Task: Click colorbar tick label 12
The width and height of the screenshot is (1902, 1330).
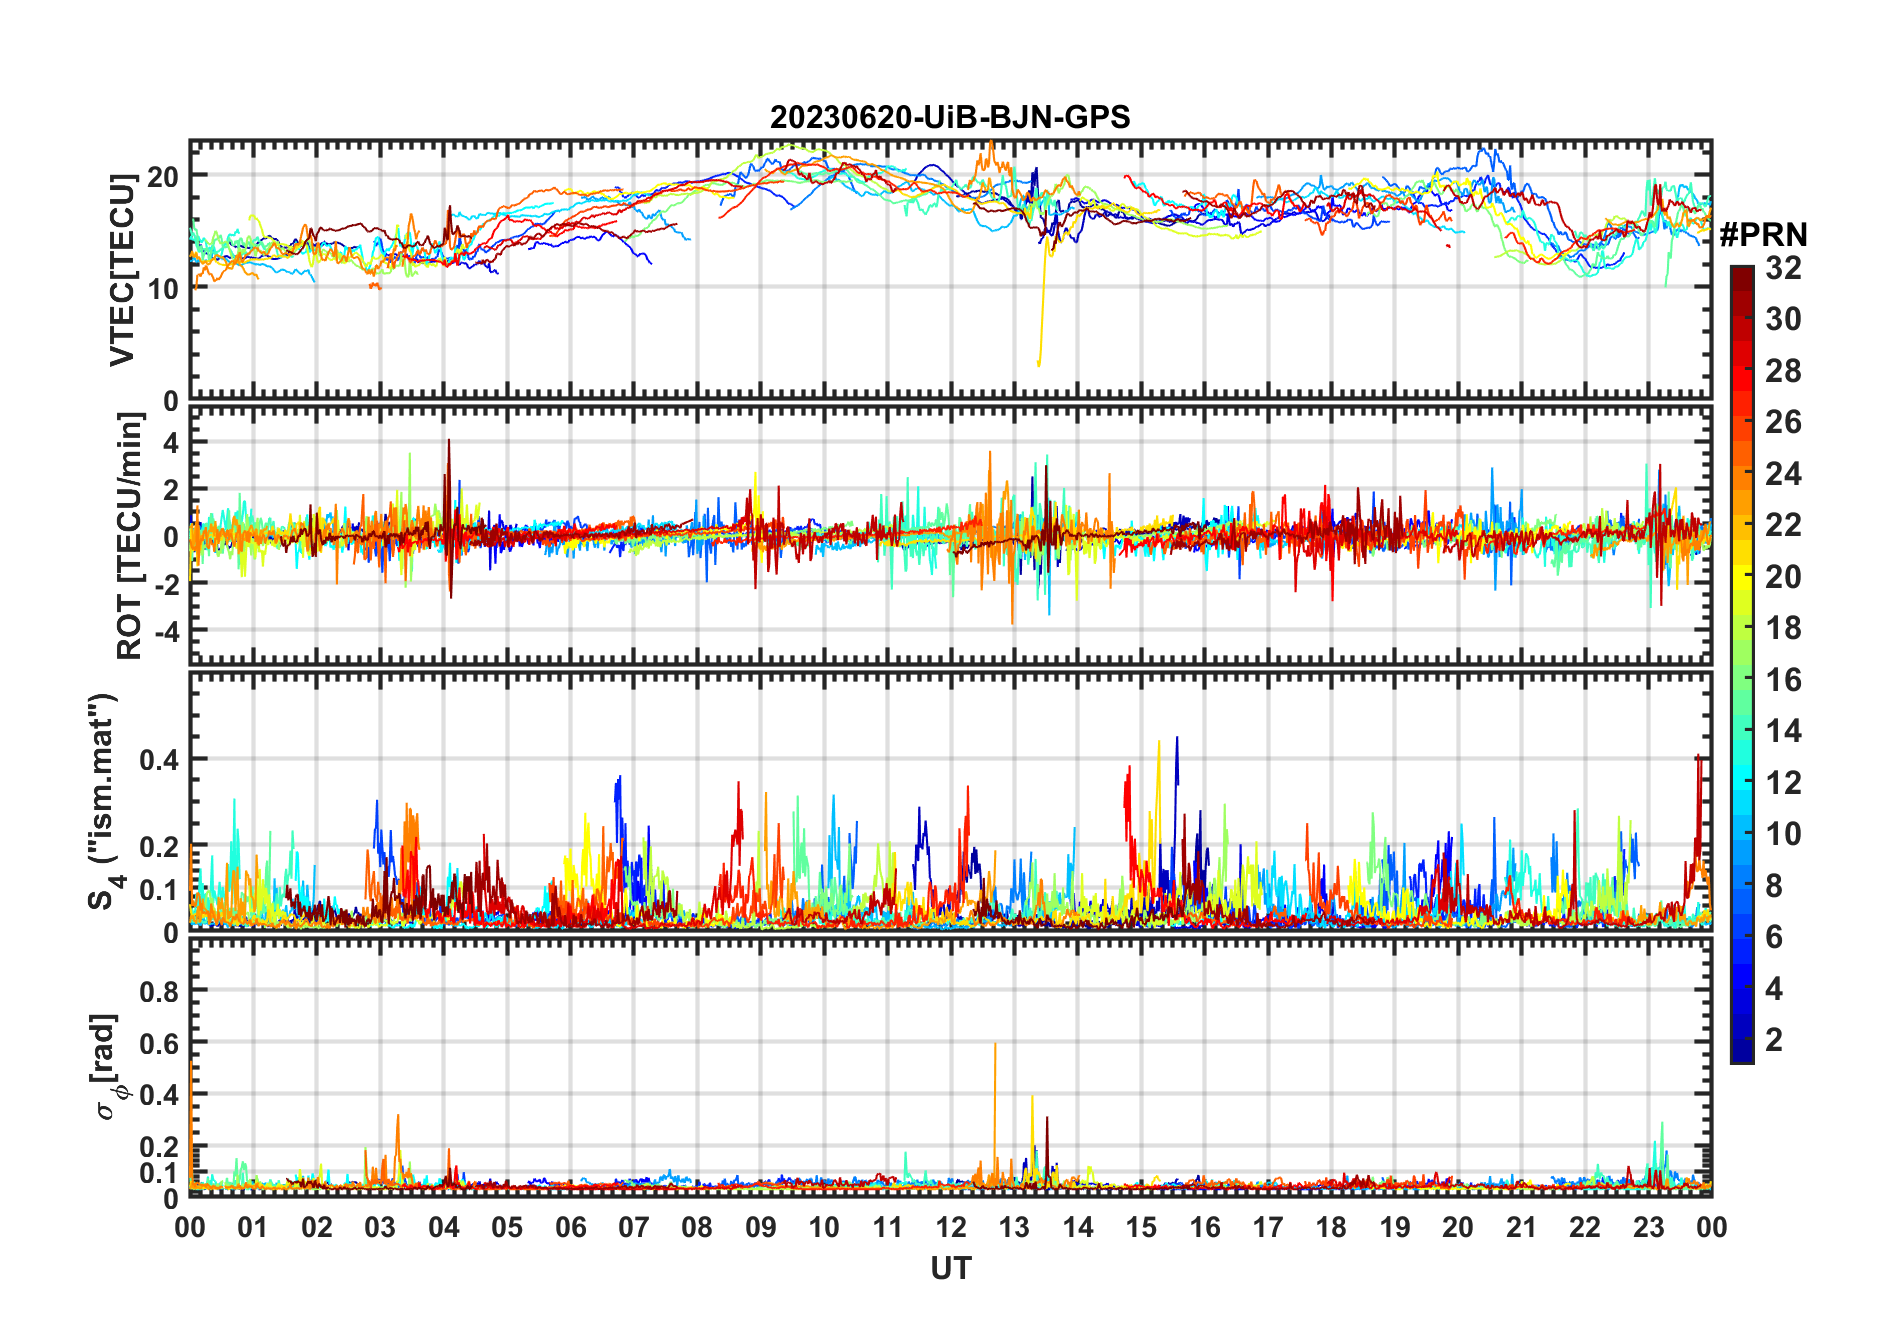Action: tap(1783, 783)
